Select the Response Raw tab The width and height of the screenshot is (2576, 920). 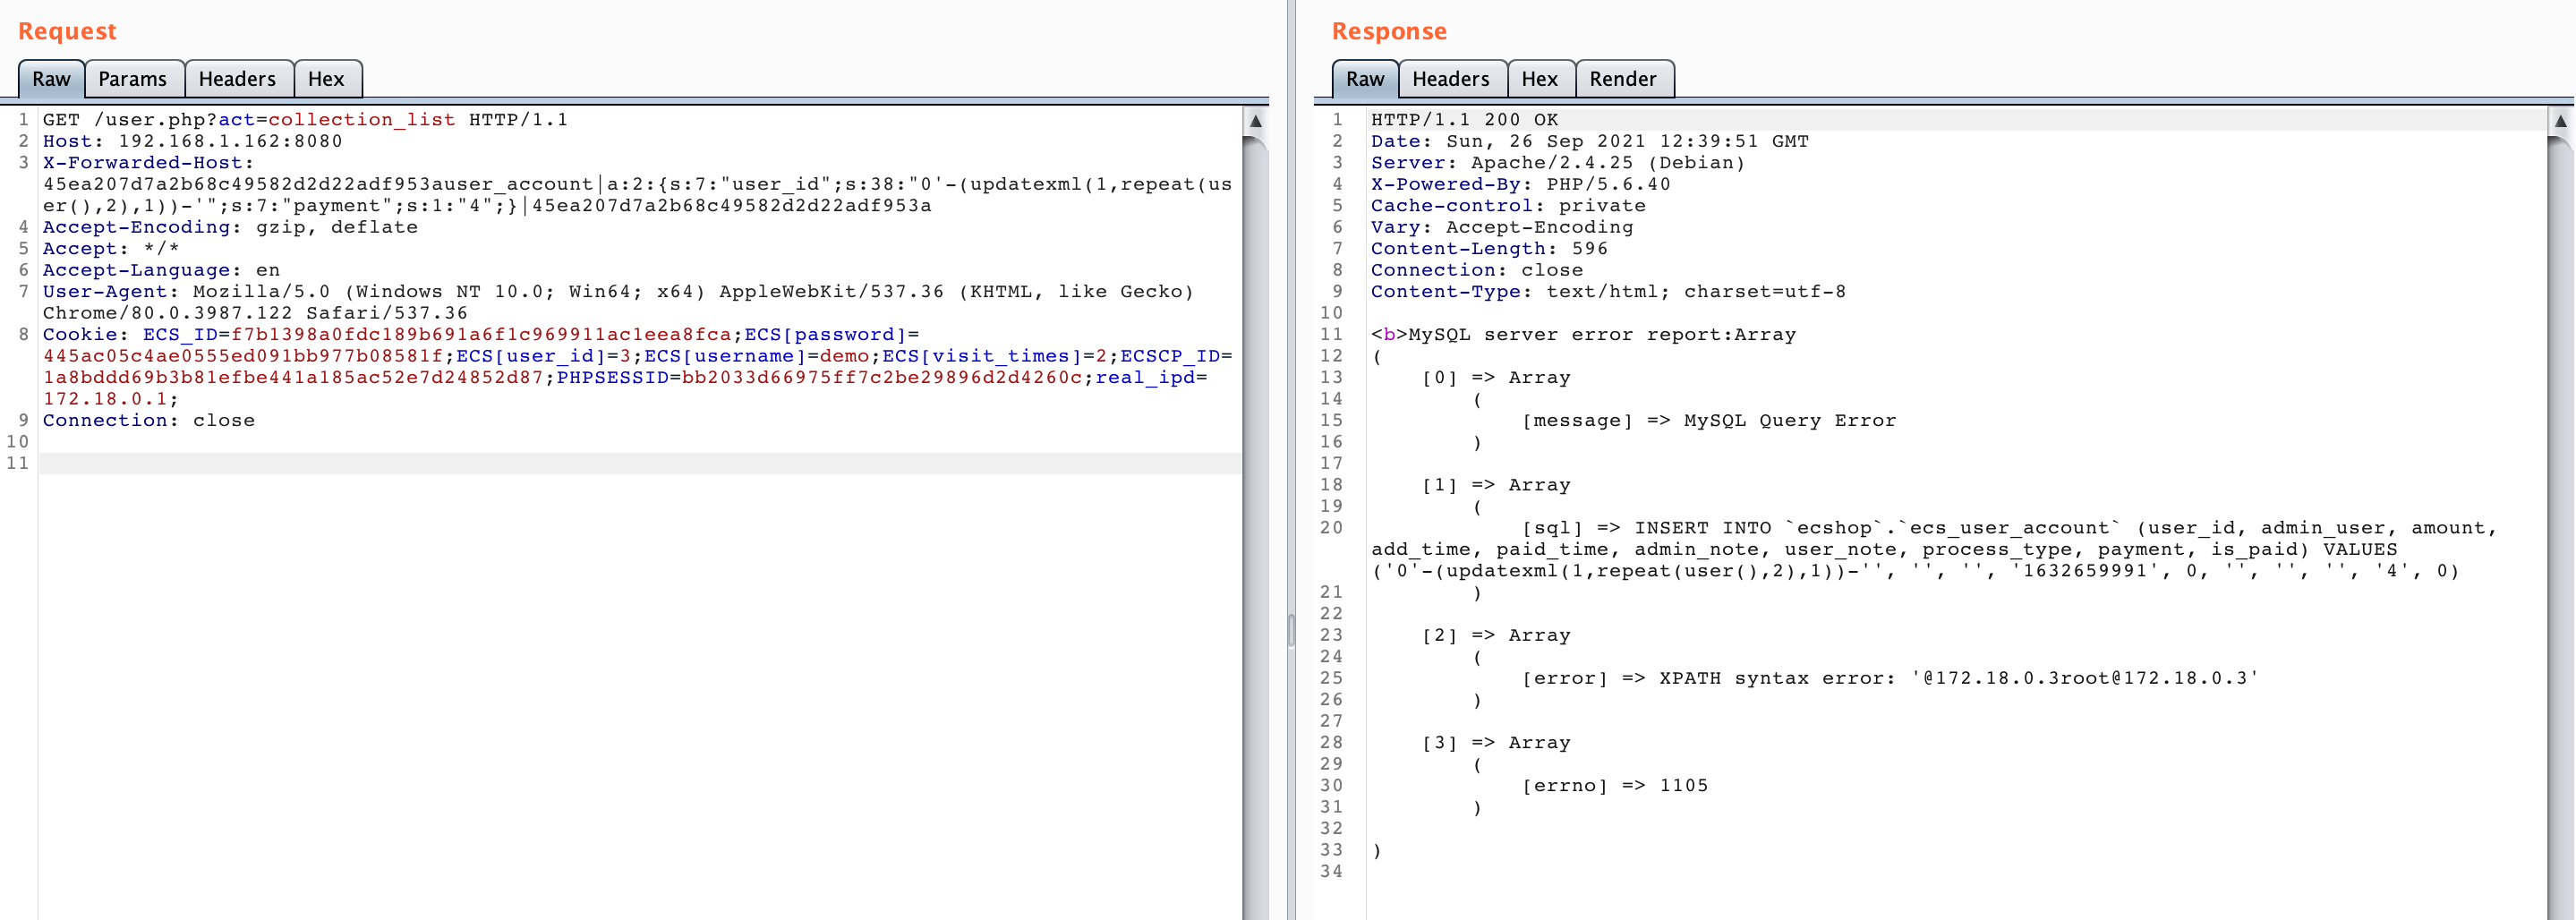click(1365, 79)
